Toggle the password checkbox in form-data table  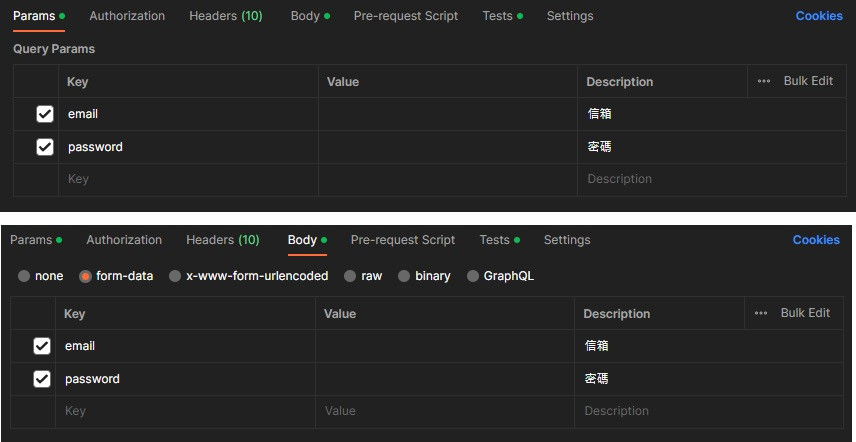pyautogui.click(x=41, y=379)
